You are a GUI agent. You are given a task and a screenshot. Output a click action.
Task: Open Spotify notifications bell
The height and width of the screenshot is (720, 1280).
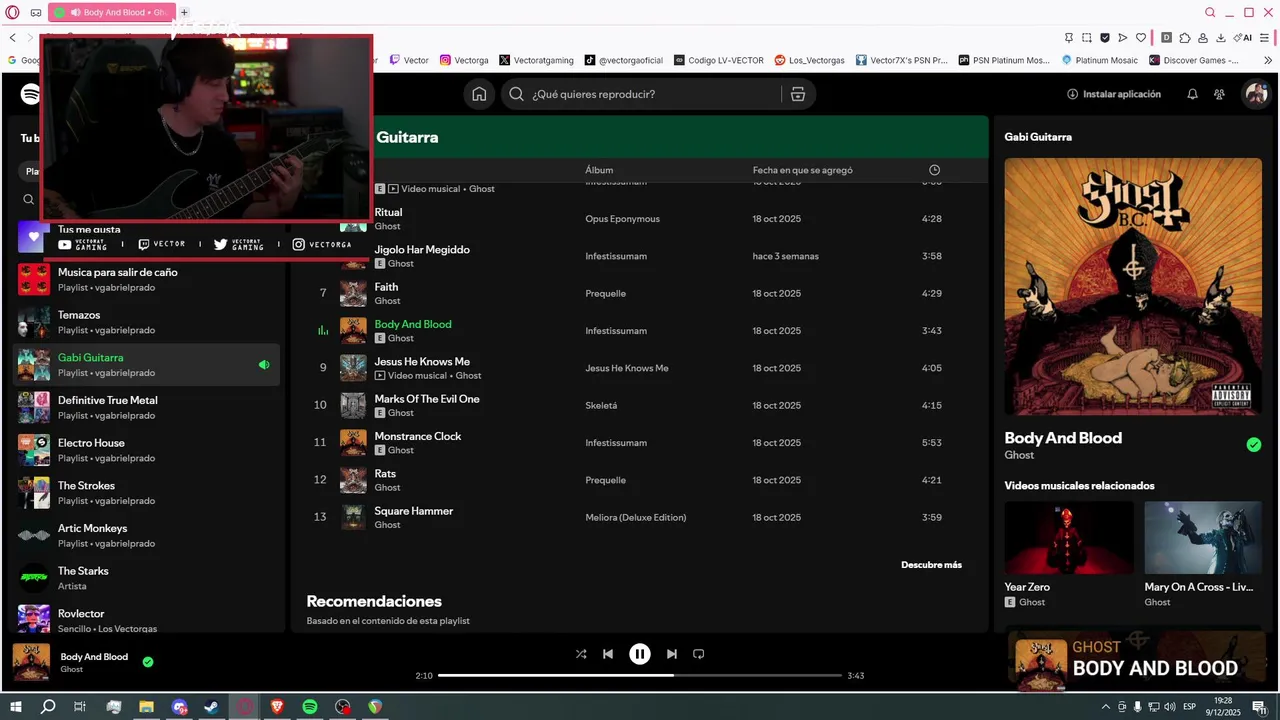click(x=1192, y=94)
